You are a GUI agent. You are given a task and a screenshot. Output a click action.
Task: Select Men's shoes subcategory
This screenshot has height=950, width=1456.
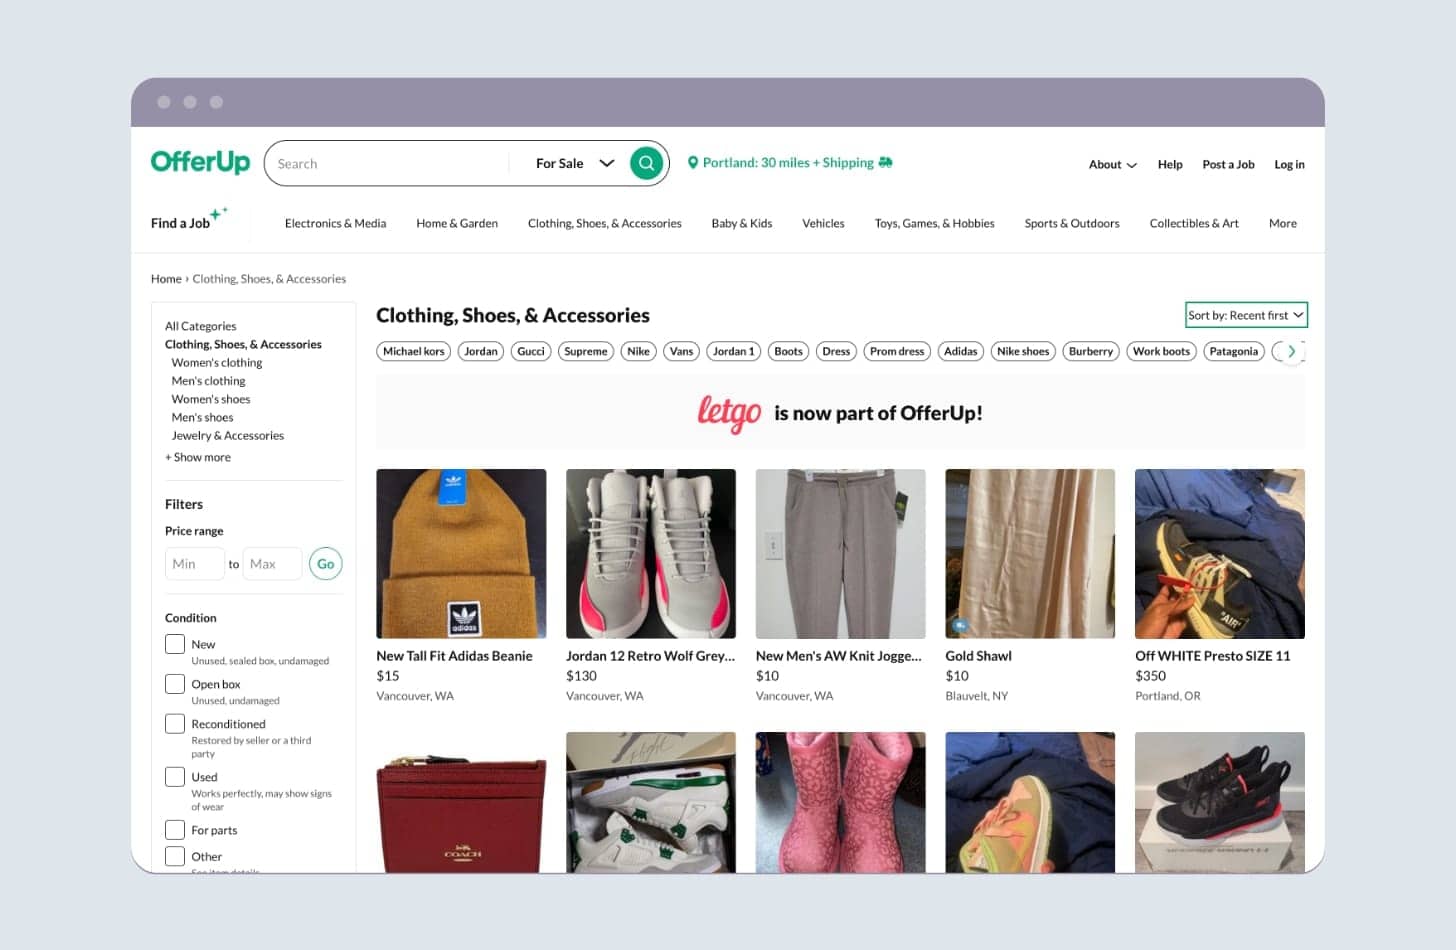(202, 417)
